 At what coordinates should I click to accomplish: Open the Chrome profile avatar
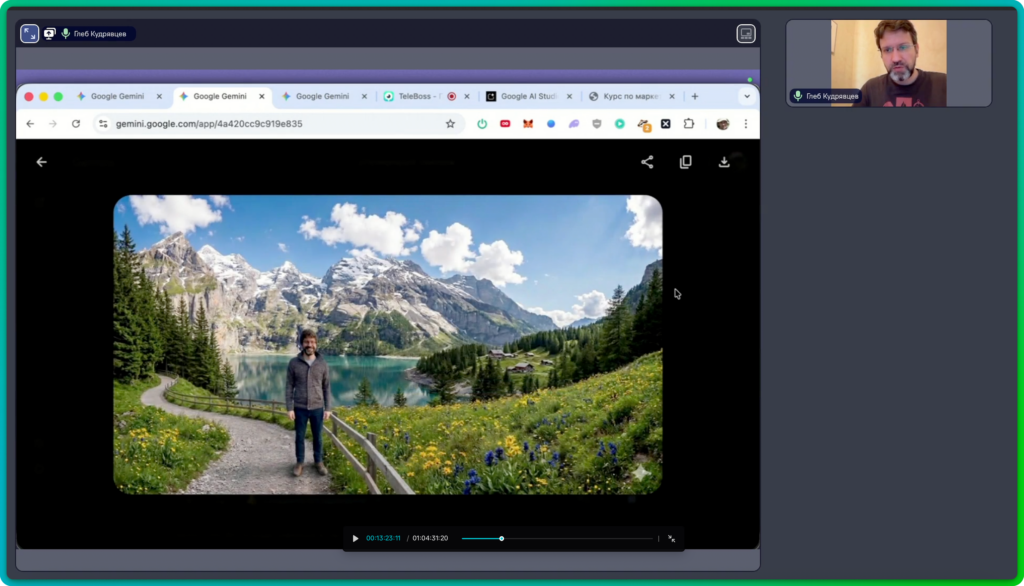(722, 124)
